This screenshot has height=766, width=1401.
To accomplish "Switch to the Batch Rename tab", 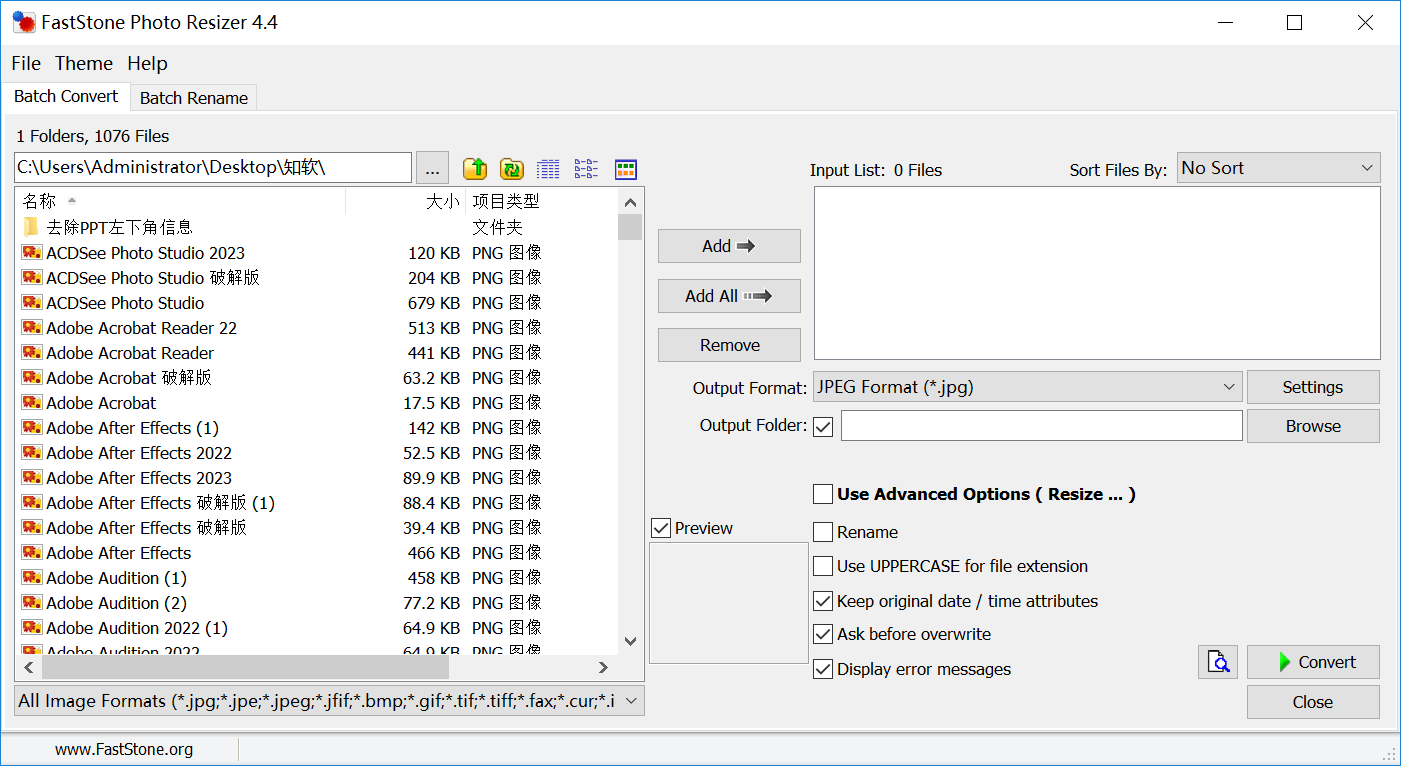I will coord(194,98).
